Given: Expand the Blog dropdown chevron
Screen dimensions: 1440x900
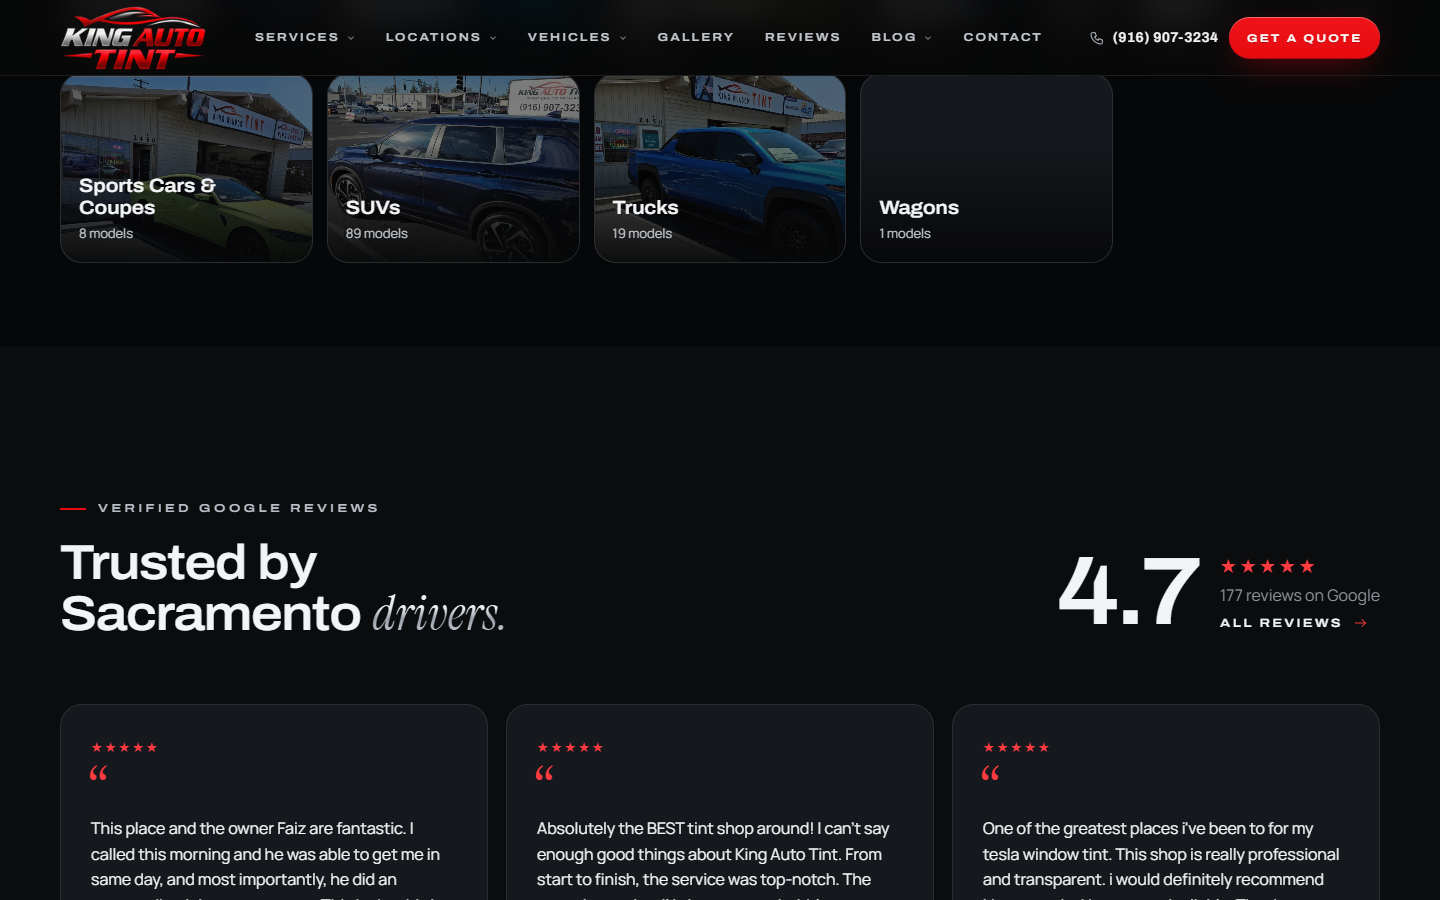Looking at the screenshot, I should (928, 38).
